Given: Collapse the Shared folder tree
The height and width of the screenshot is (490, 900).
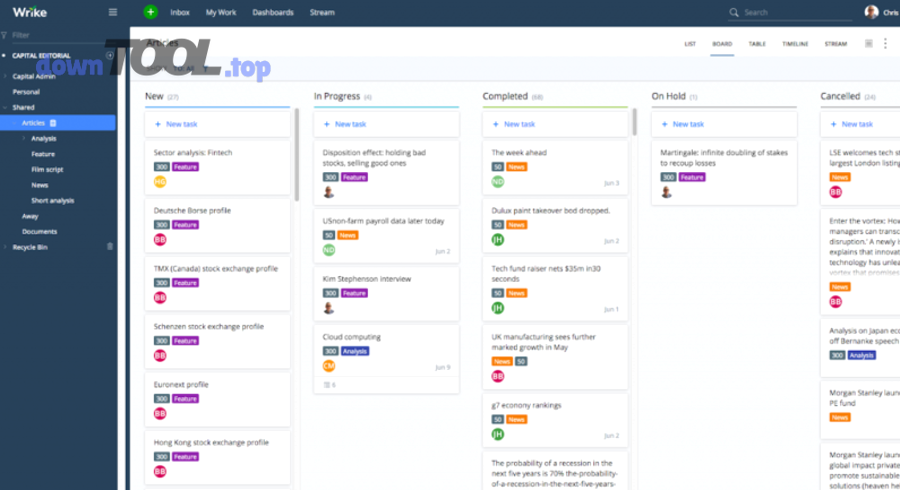Looking at the screenshot, I should coord(5,107).
